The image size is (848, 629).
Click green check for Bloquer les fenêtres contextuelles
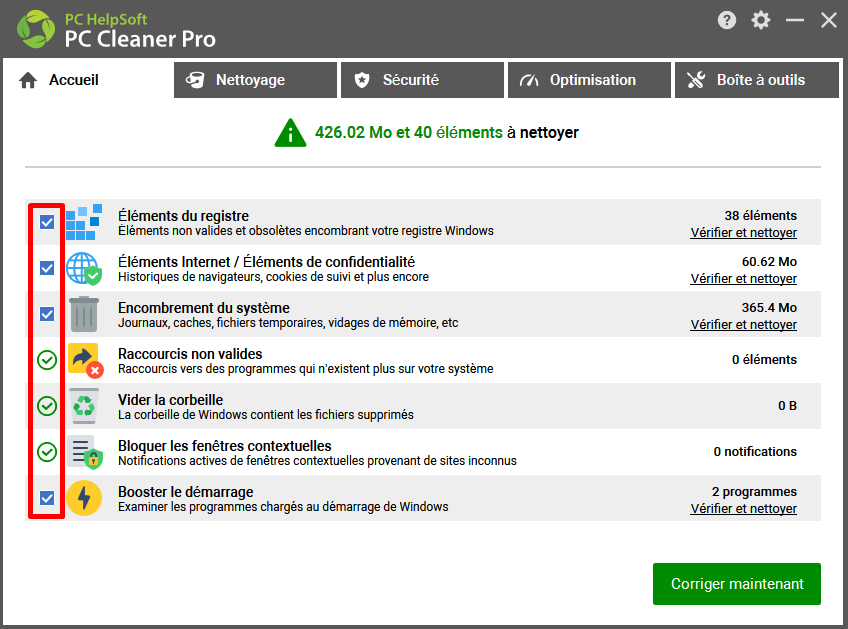tap(47, 452)
